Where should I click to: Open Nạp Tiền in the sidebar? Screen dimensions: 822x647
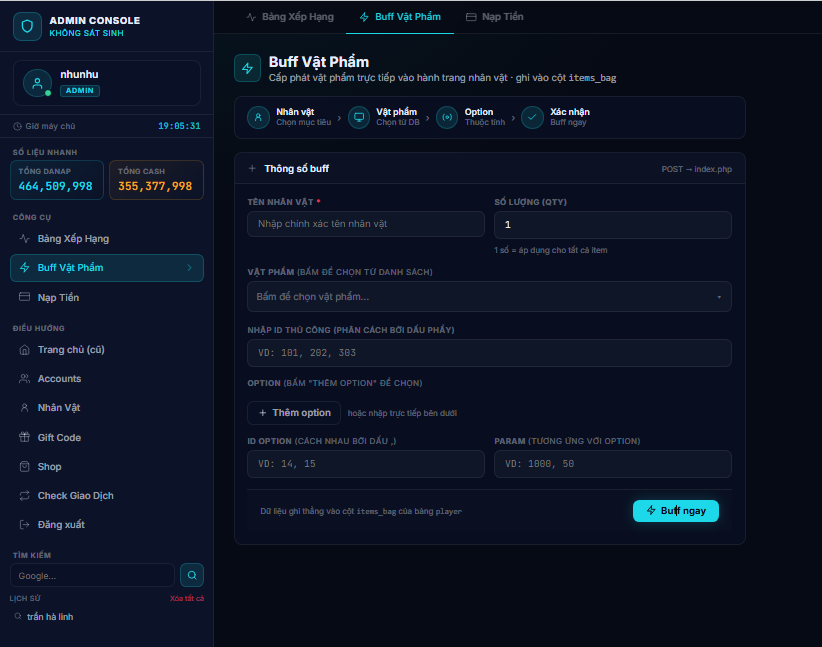click(107, 297)
